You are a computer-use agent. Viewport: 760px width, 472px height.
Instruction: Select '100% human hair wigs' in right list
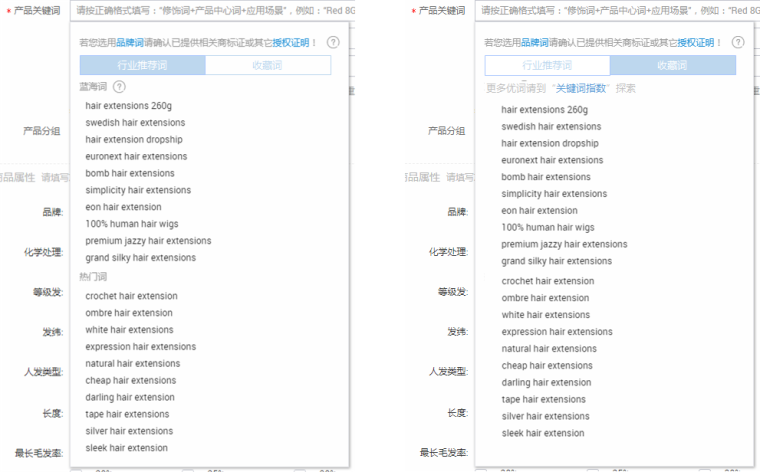pyautogui.click(x=547, y=227)
